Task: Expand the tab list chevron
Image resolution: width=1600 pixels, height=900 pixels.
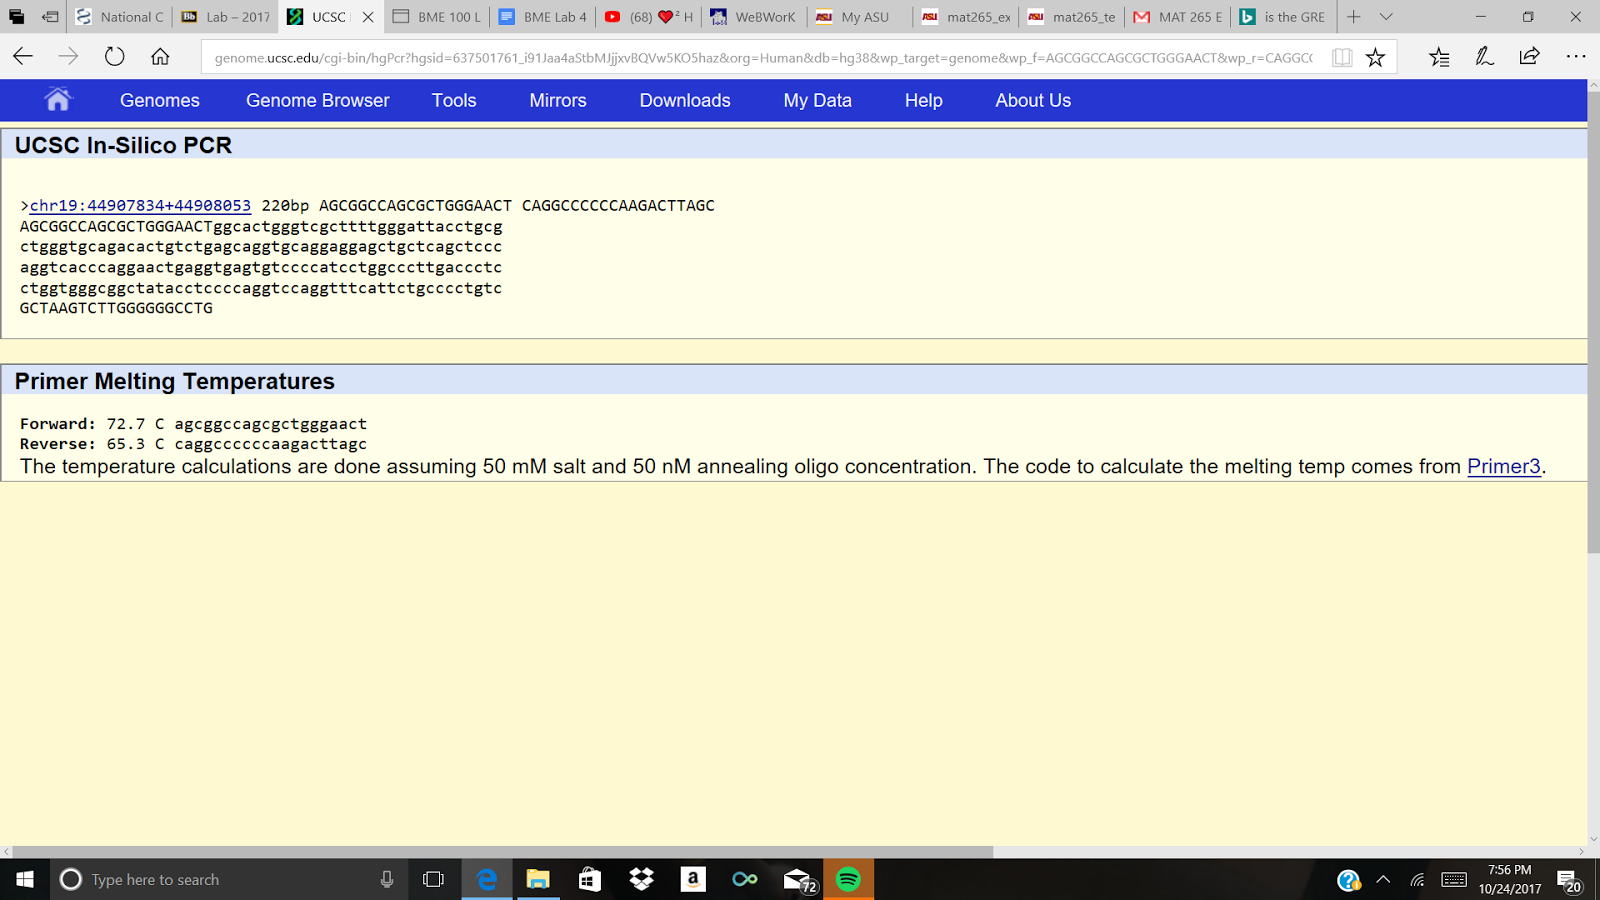Action: 1386,17
